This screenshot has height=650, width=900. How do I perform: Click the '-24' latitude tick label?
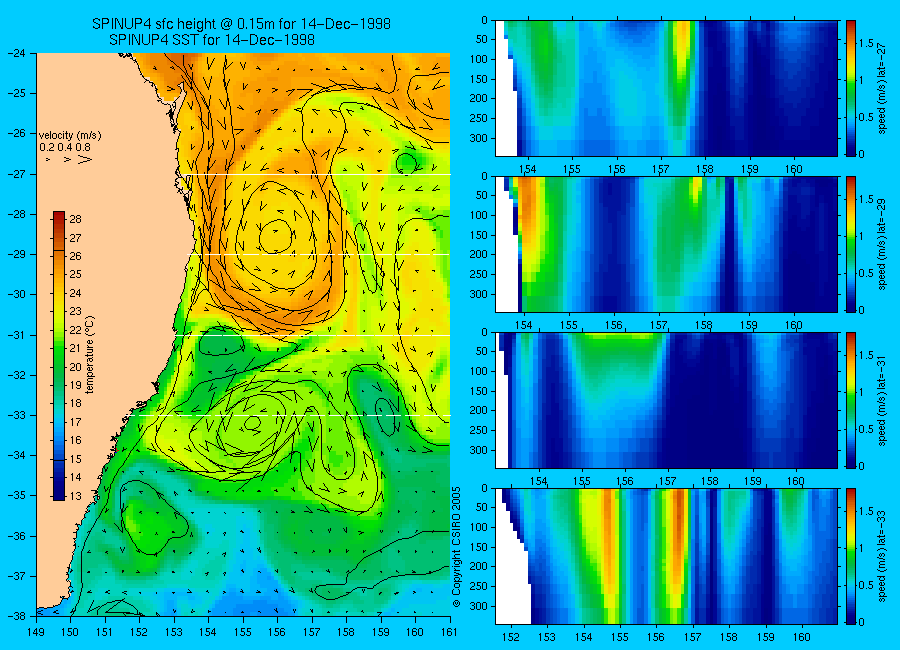17,53
